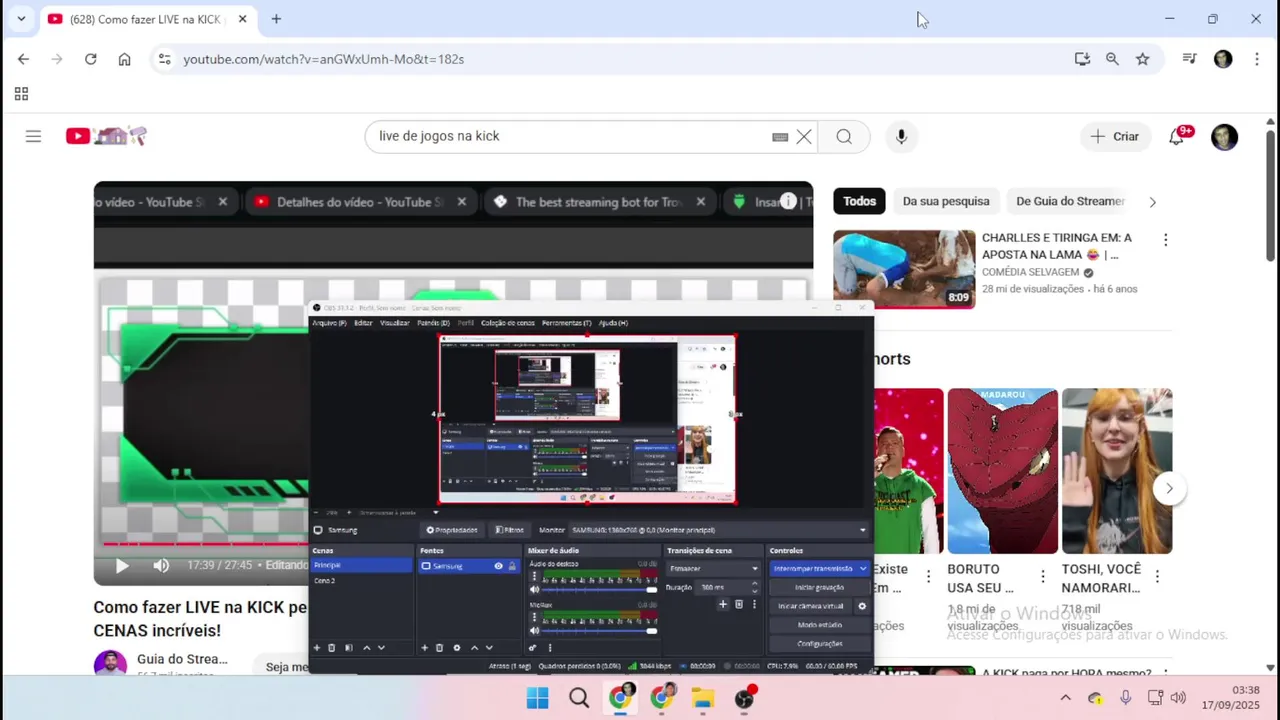The width and height of the screenshot is (1280, 720).
Task: Click Iniciar câmera virtual button
Action: coord(811,606)
